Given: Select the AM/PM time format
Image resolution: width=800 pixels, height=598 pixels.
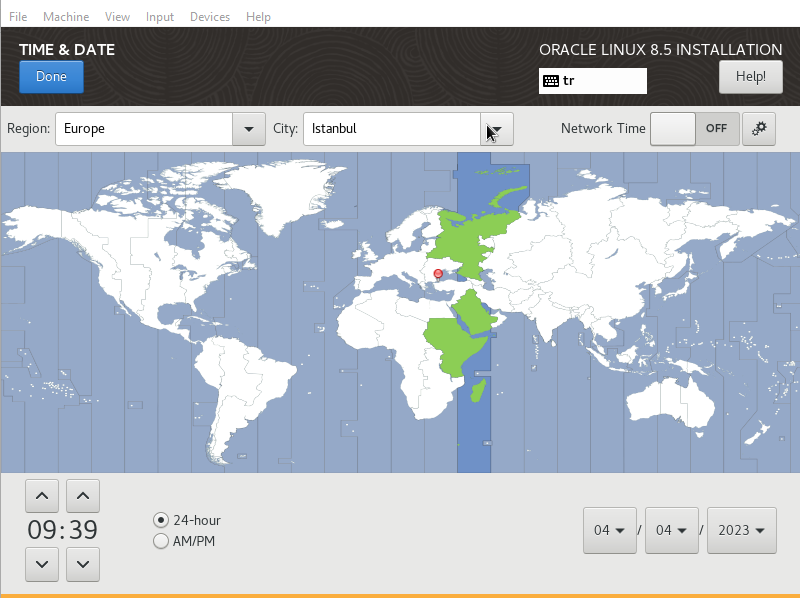Looking at the screenshot, I should coord(184,541).
